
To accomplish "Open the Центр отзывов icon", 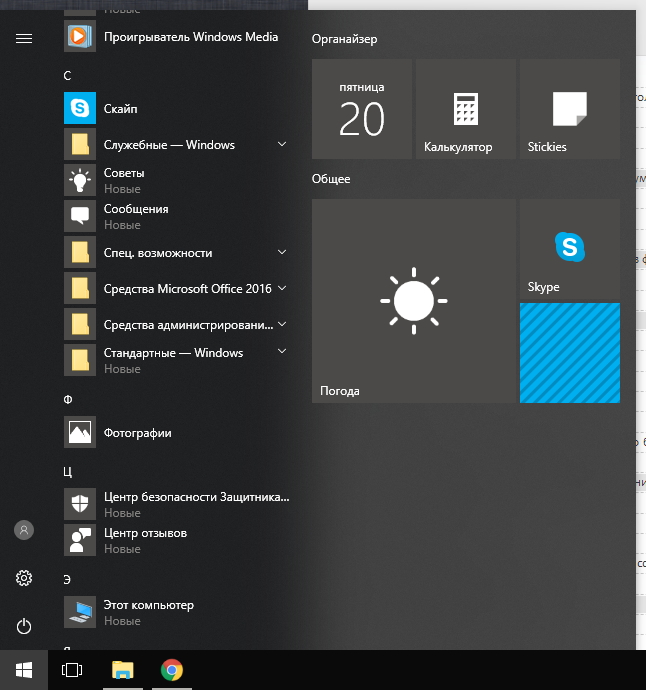I will tap(80, 540).
